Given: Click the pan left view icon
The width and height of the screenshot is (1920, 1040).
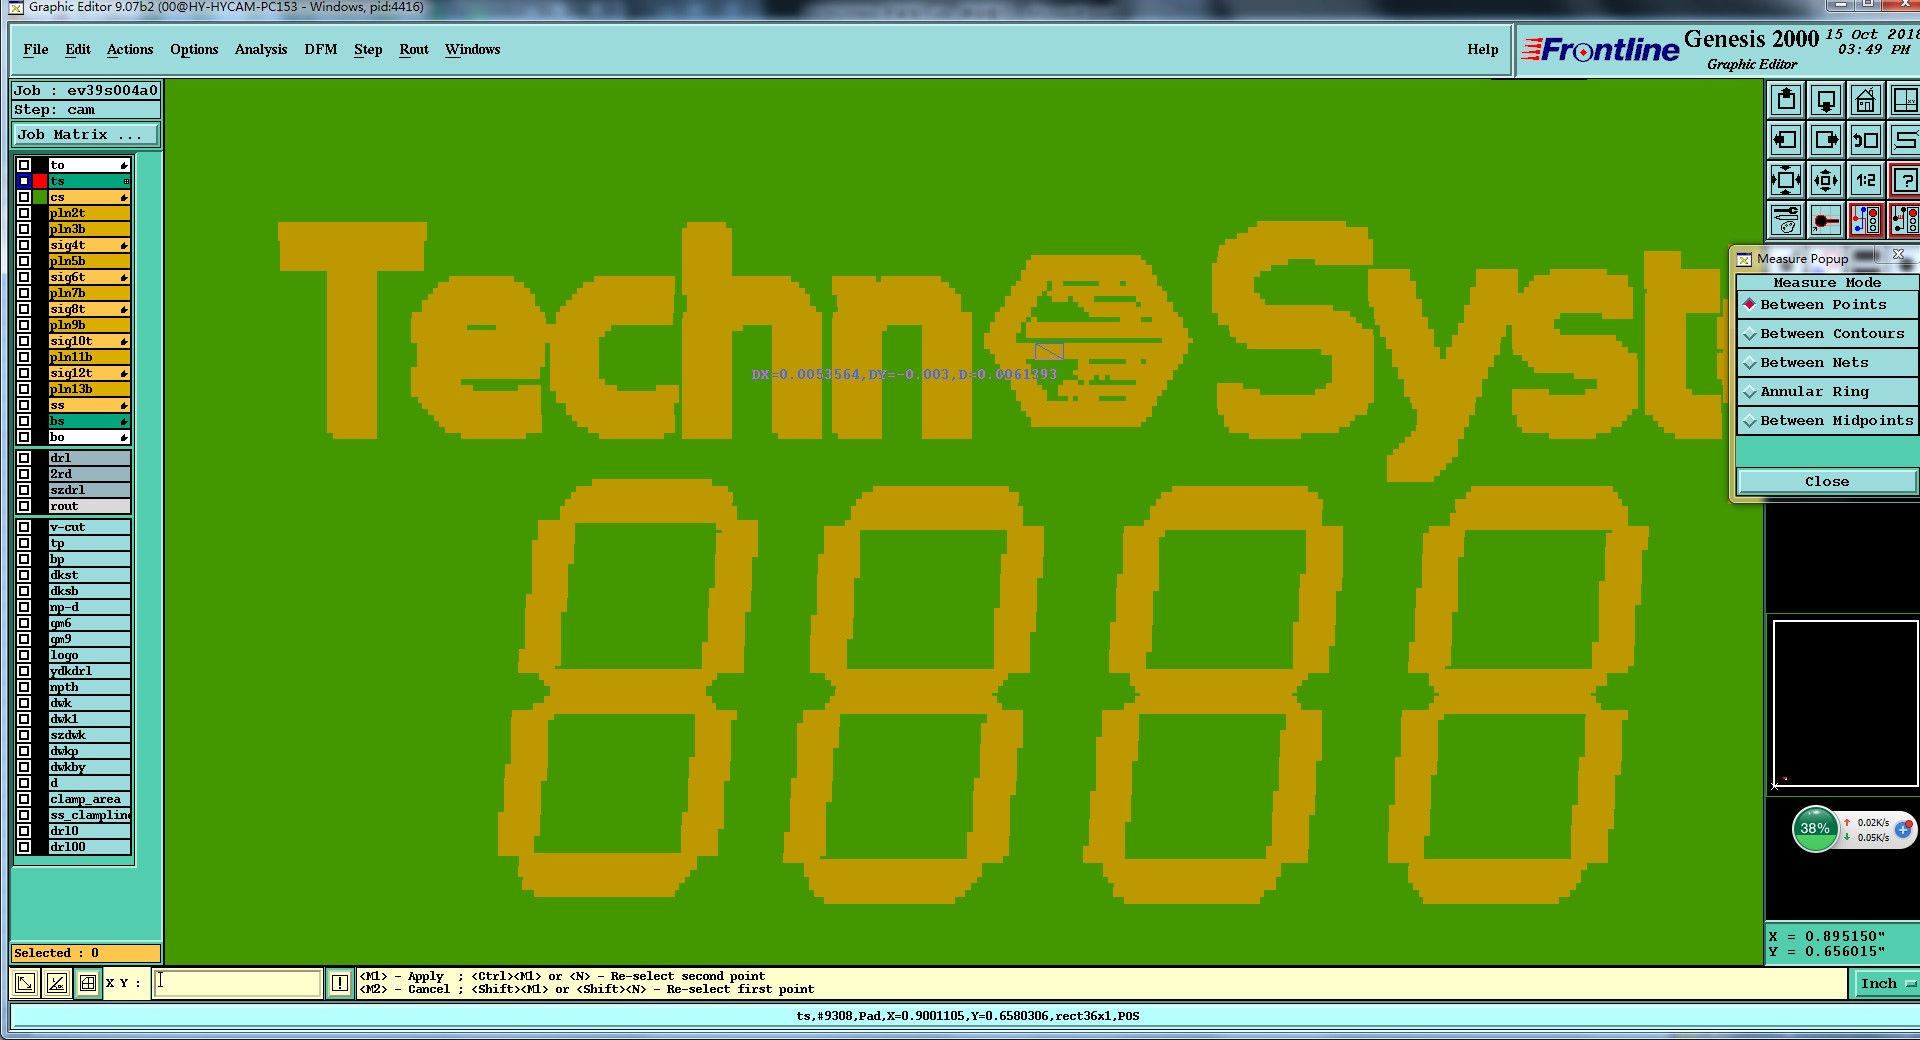Looking at the screenshot, I should pyautogui.click(x=1786, y=141).
